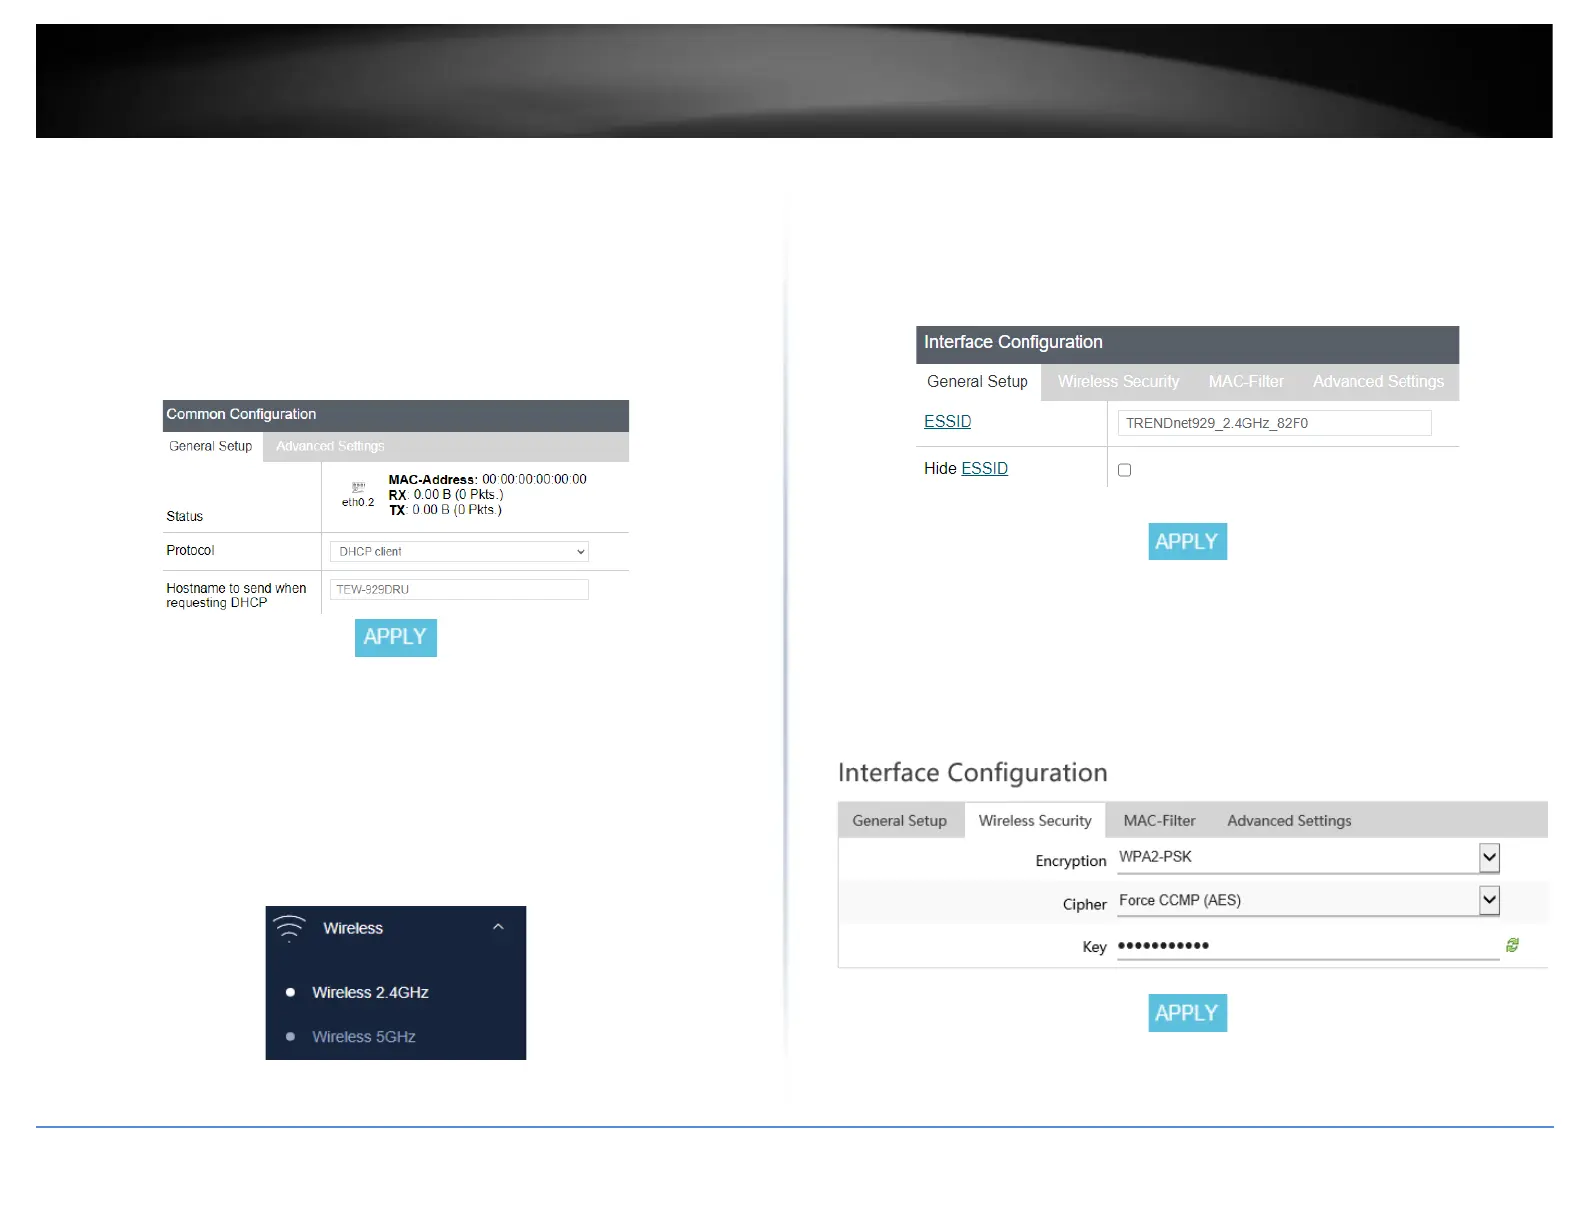Viewport: 1584px width, 1224px height.
Task: Click APPLY under Common Configuration panel
Action: pos(396,637)
